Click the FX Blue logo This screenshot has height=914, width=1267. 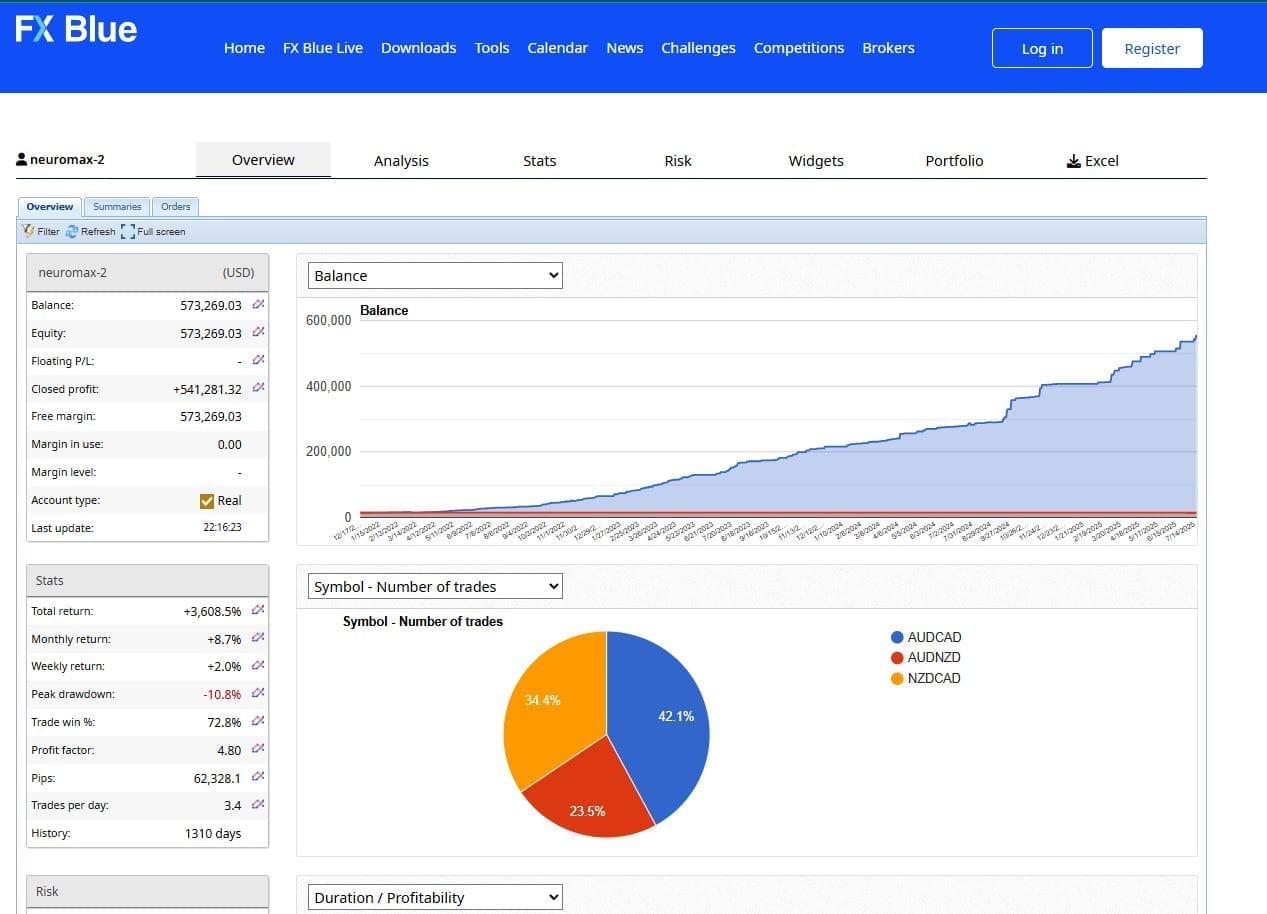[x=76, y=30]
